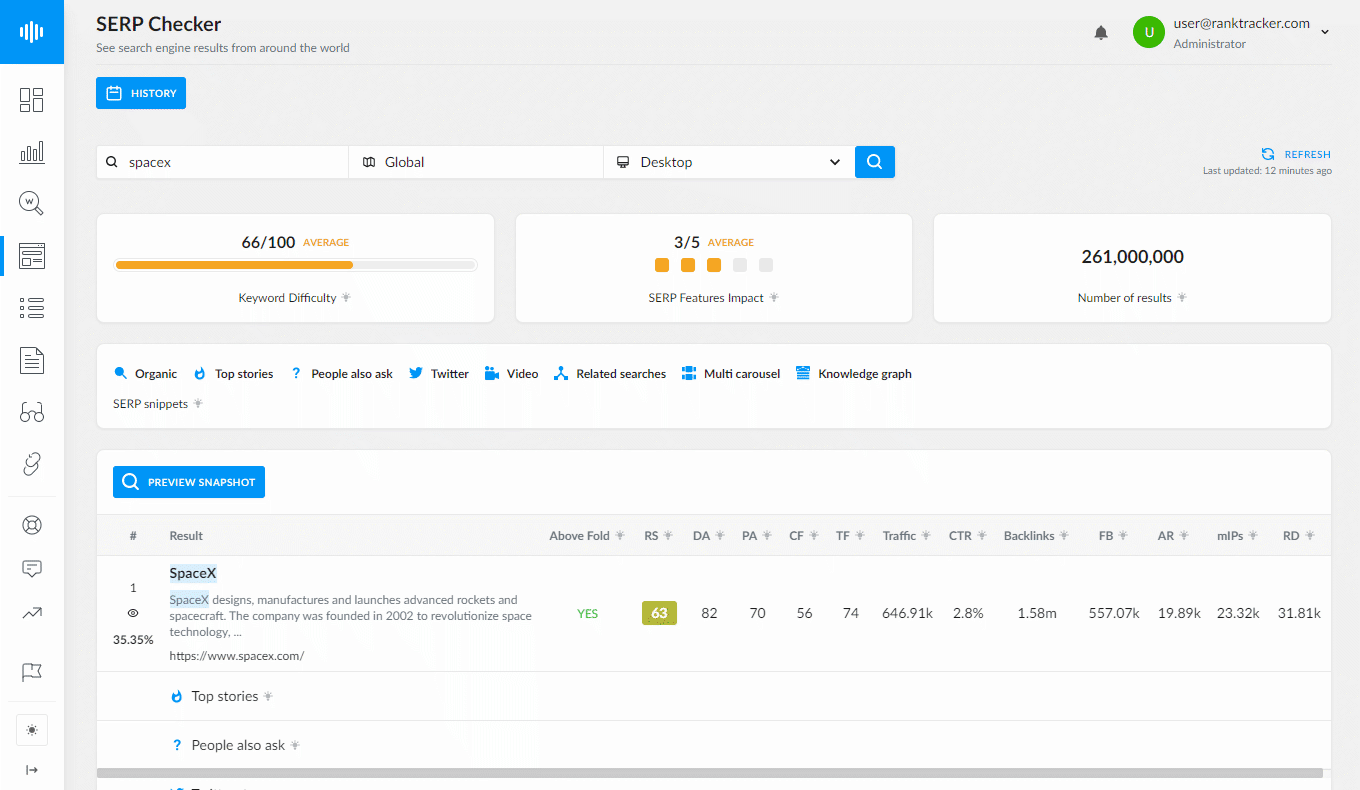Click the eye icon under rank 1
Viewport: 1360px width, 790px height.
(133, 613)
